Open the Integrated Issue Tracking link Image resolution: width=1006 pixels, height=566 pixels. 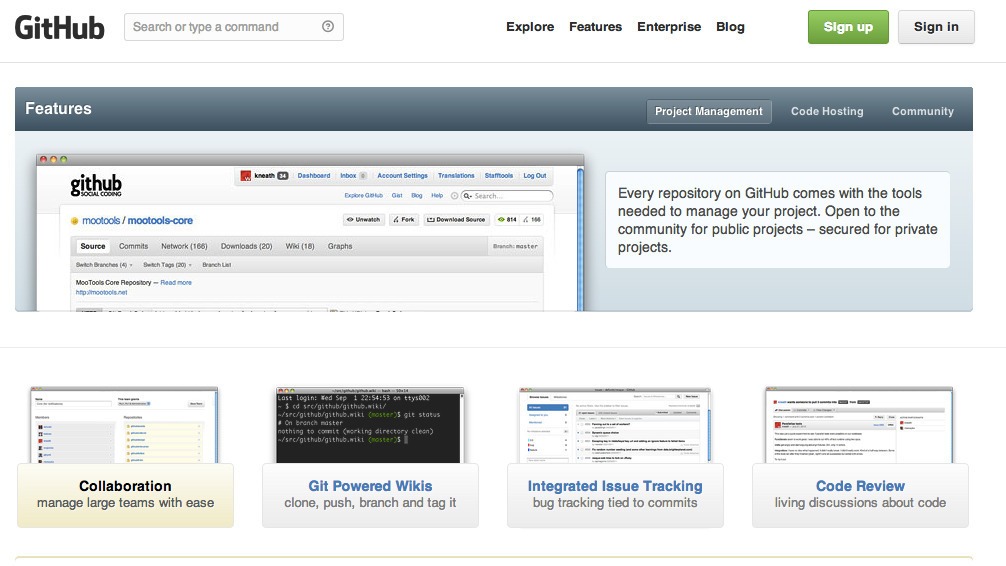click(x=615, y=486)
